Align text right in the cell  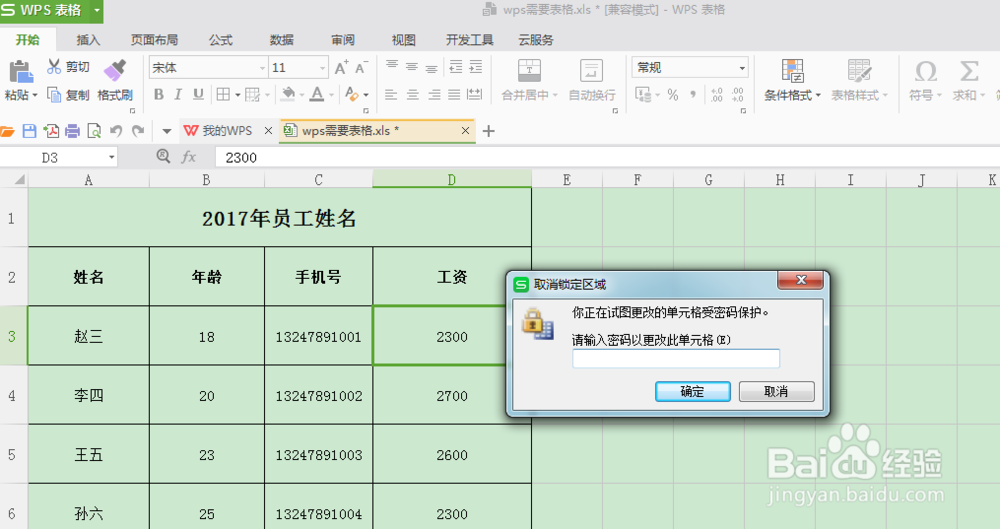pyautogui.click(x=434, y=94)
